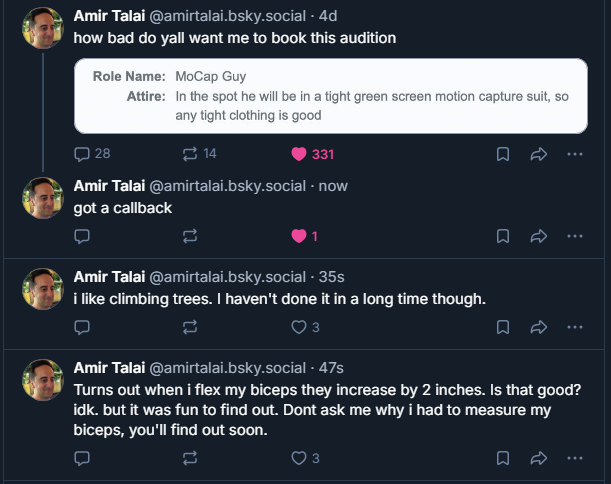Open more options on "got a callback" post
The height and width of the screenshot is (484, 611).
(x=574, y=236)
